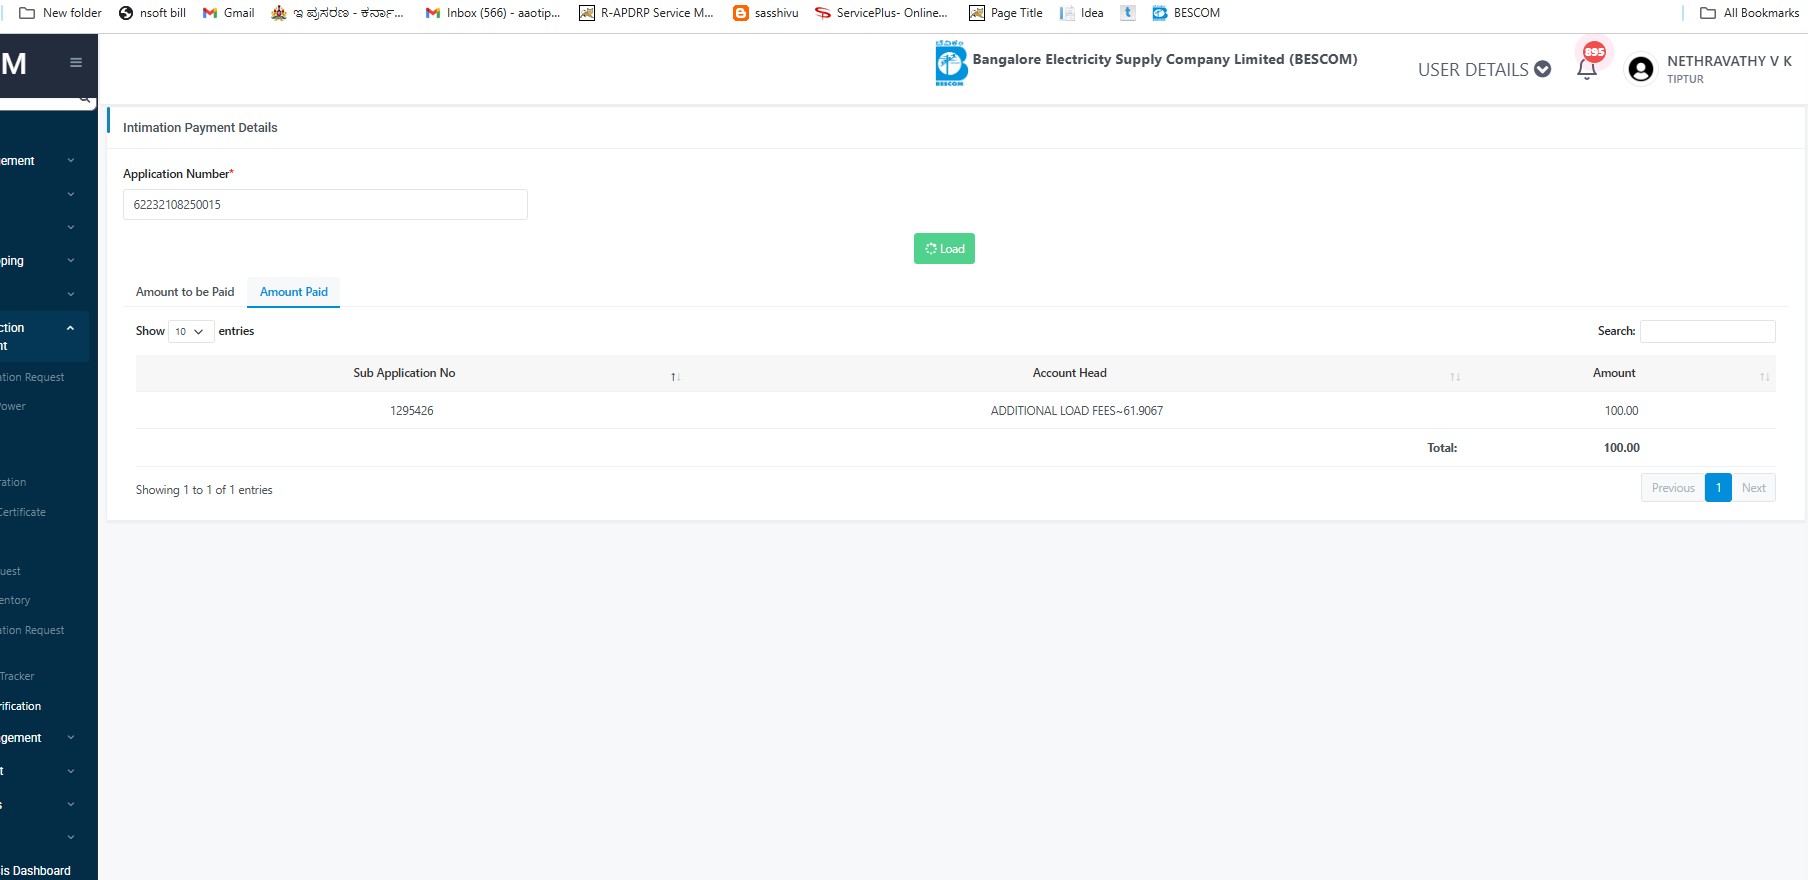Open the sidebar item ending in 'rification'
This screenshot has height=880, width=1808.
point(21,706)
